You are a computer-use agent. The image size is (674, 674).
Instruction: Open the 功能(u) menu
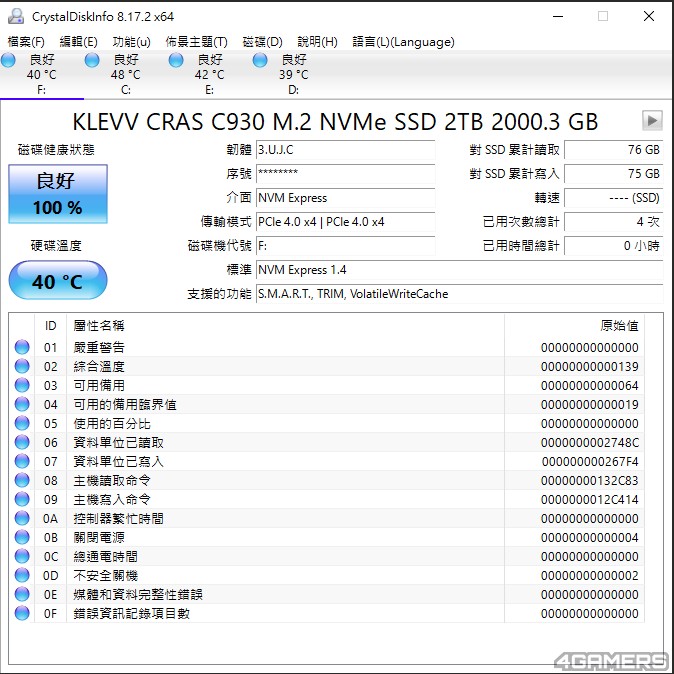pos(132,42)
